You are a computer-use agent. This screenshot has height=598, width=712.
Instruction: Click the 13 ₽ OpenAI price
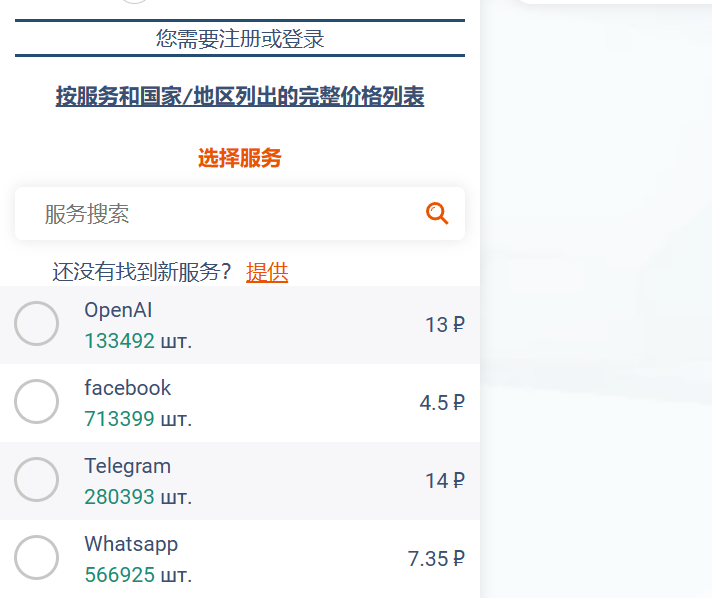pyautogui.click(x=445, y=325)
